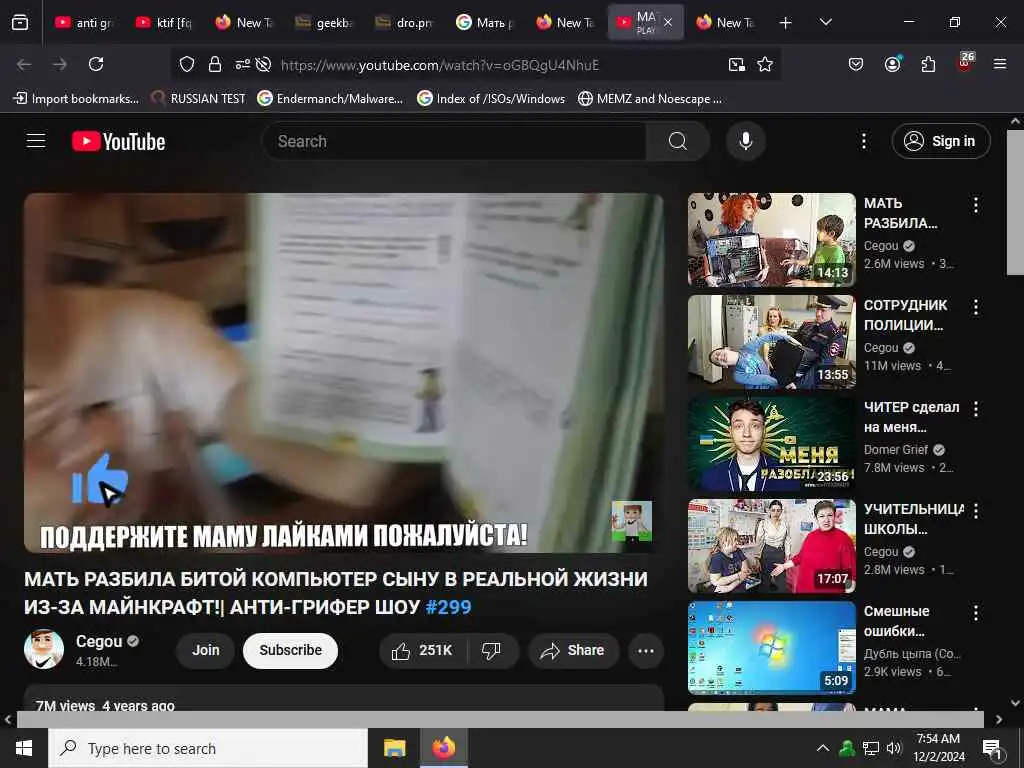
Task: Open МАТЬ РАЗБИЛА 14:13 video thumbnail
Action: tap(771, 240)
